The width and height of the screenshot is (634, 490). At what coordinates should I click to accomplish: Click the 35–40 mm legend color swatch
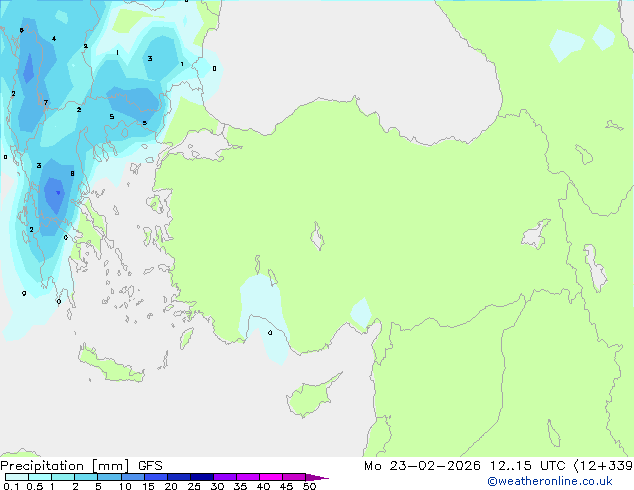click(248, 477)
